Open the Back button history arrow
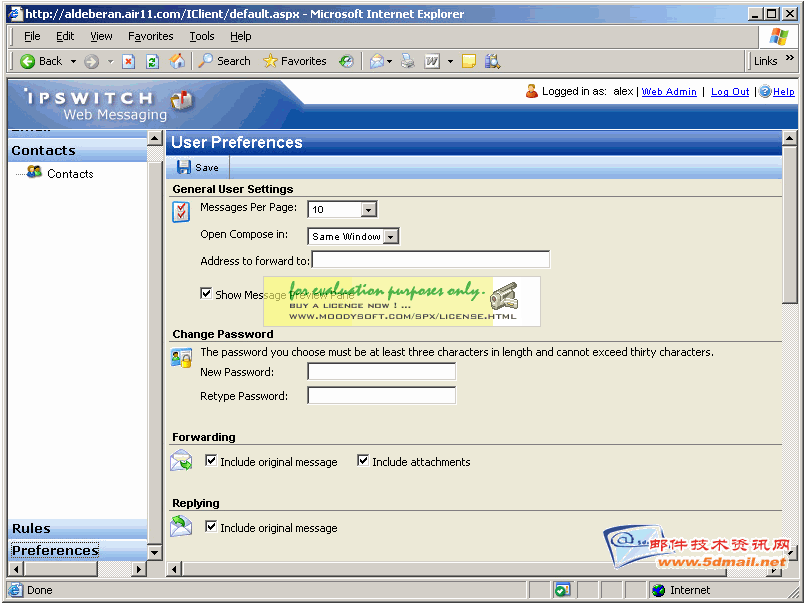804x603 pixels. coord(73,61)
